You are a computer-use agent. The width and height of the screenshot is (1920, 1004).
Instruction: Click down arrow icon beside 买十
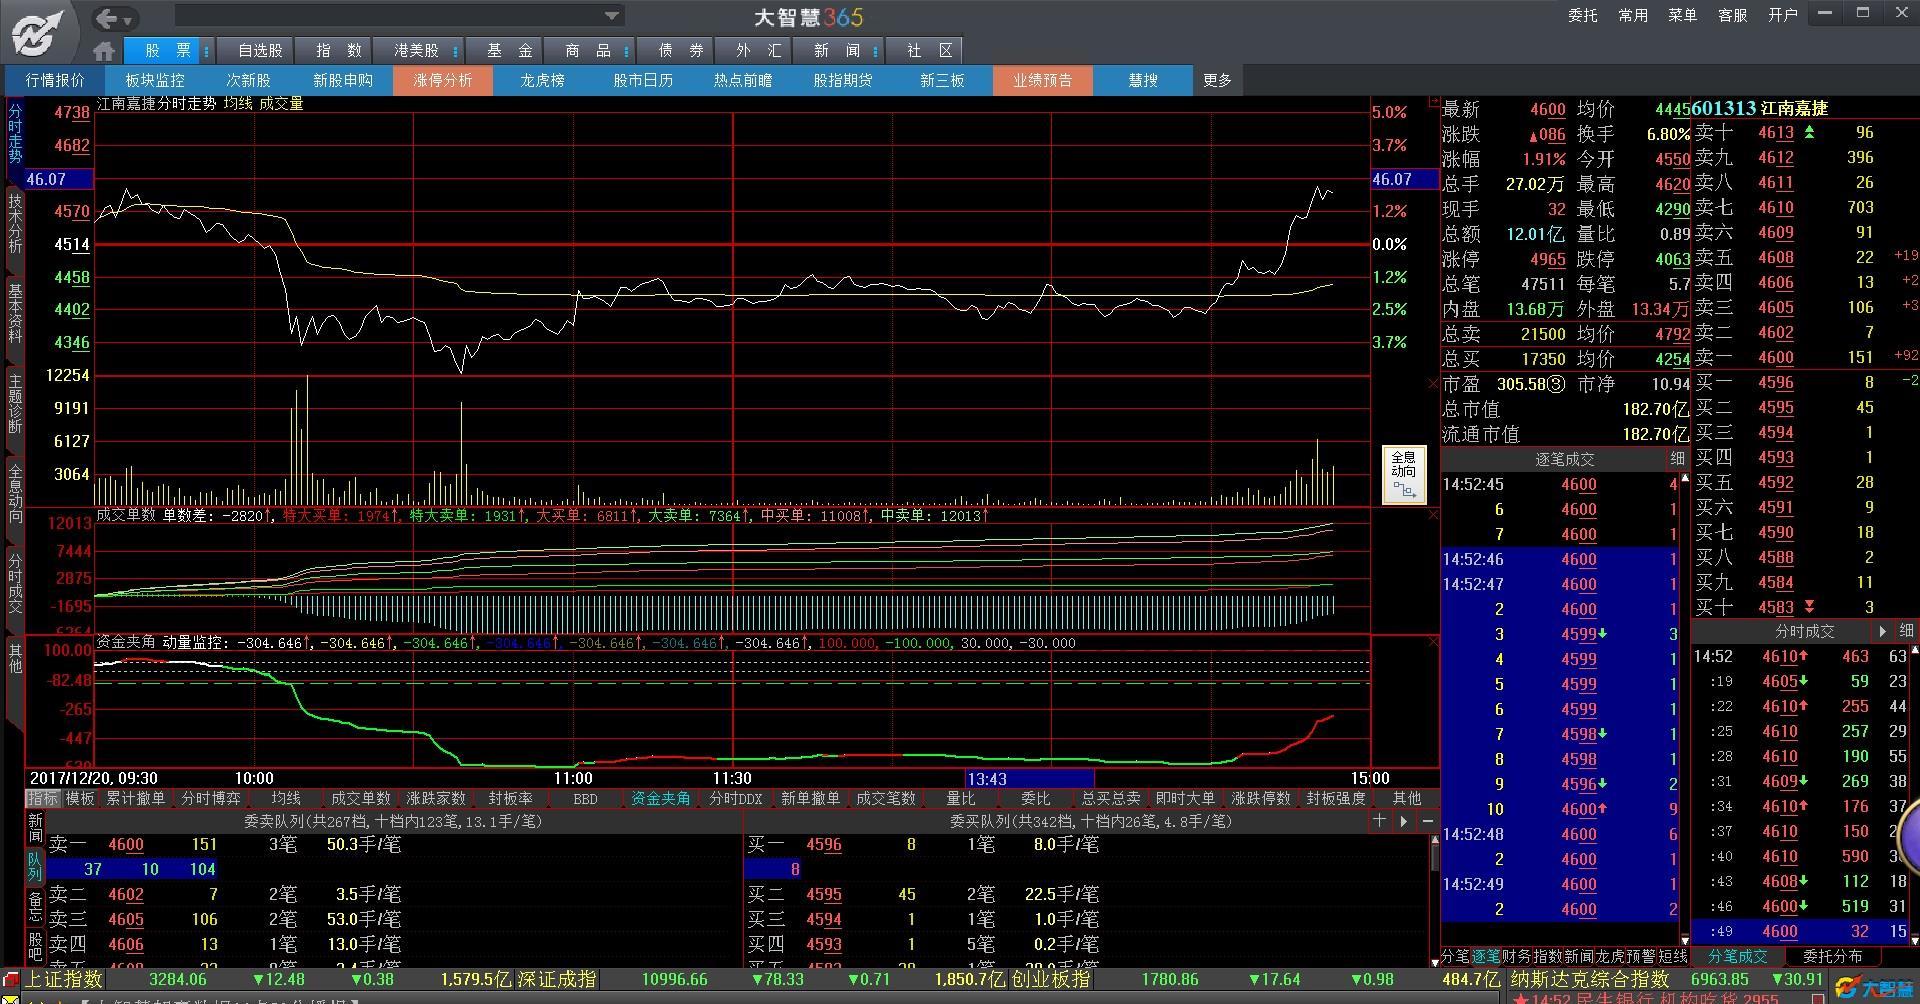click(1809, 607)
